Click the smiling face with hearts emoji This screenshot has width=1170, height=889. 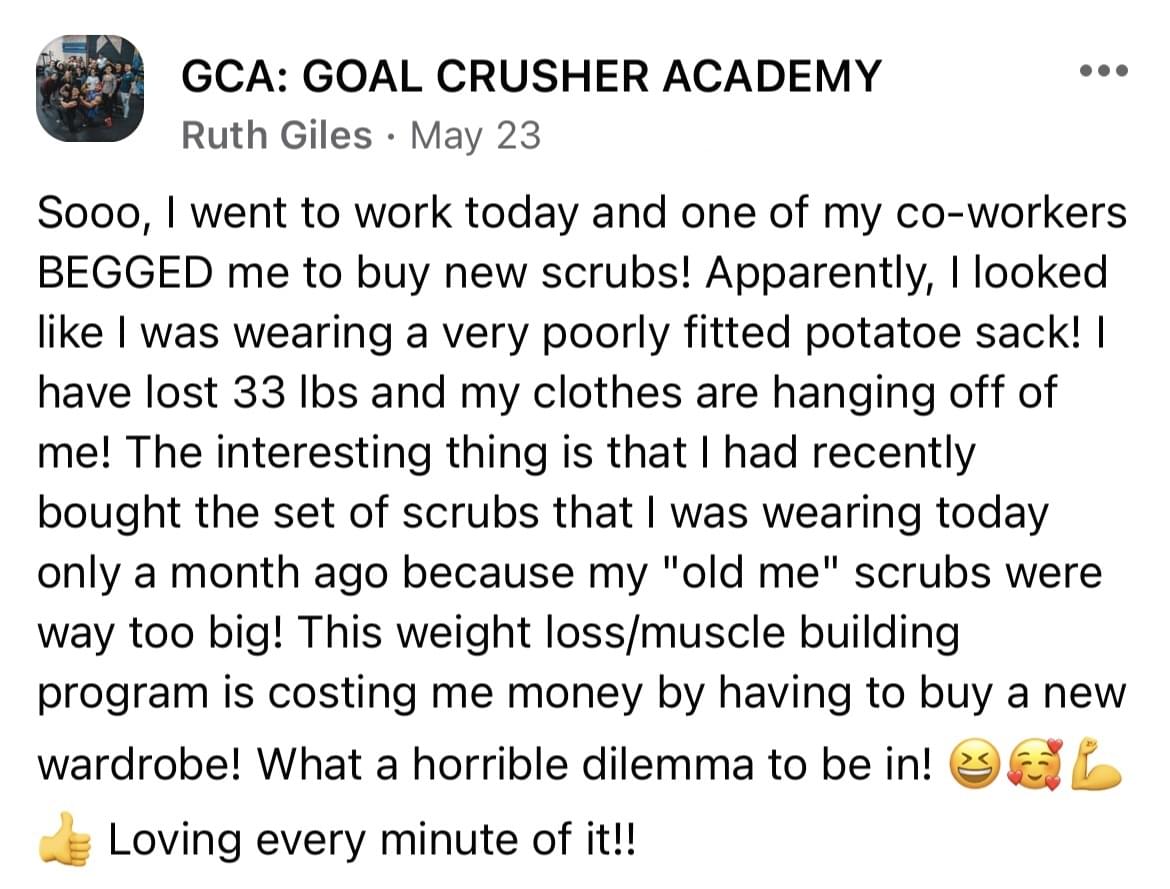(x=1035, y=766)
